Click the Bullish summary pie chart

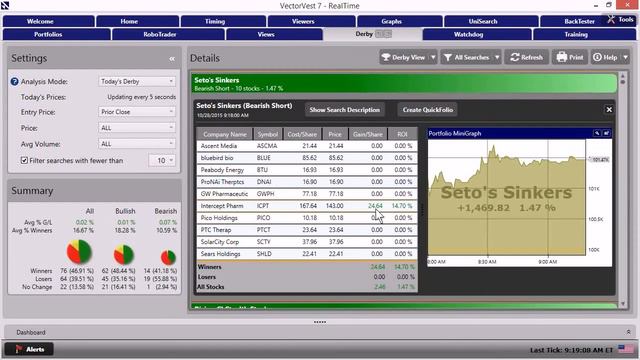(x=124, y=255)
